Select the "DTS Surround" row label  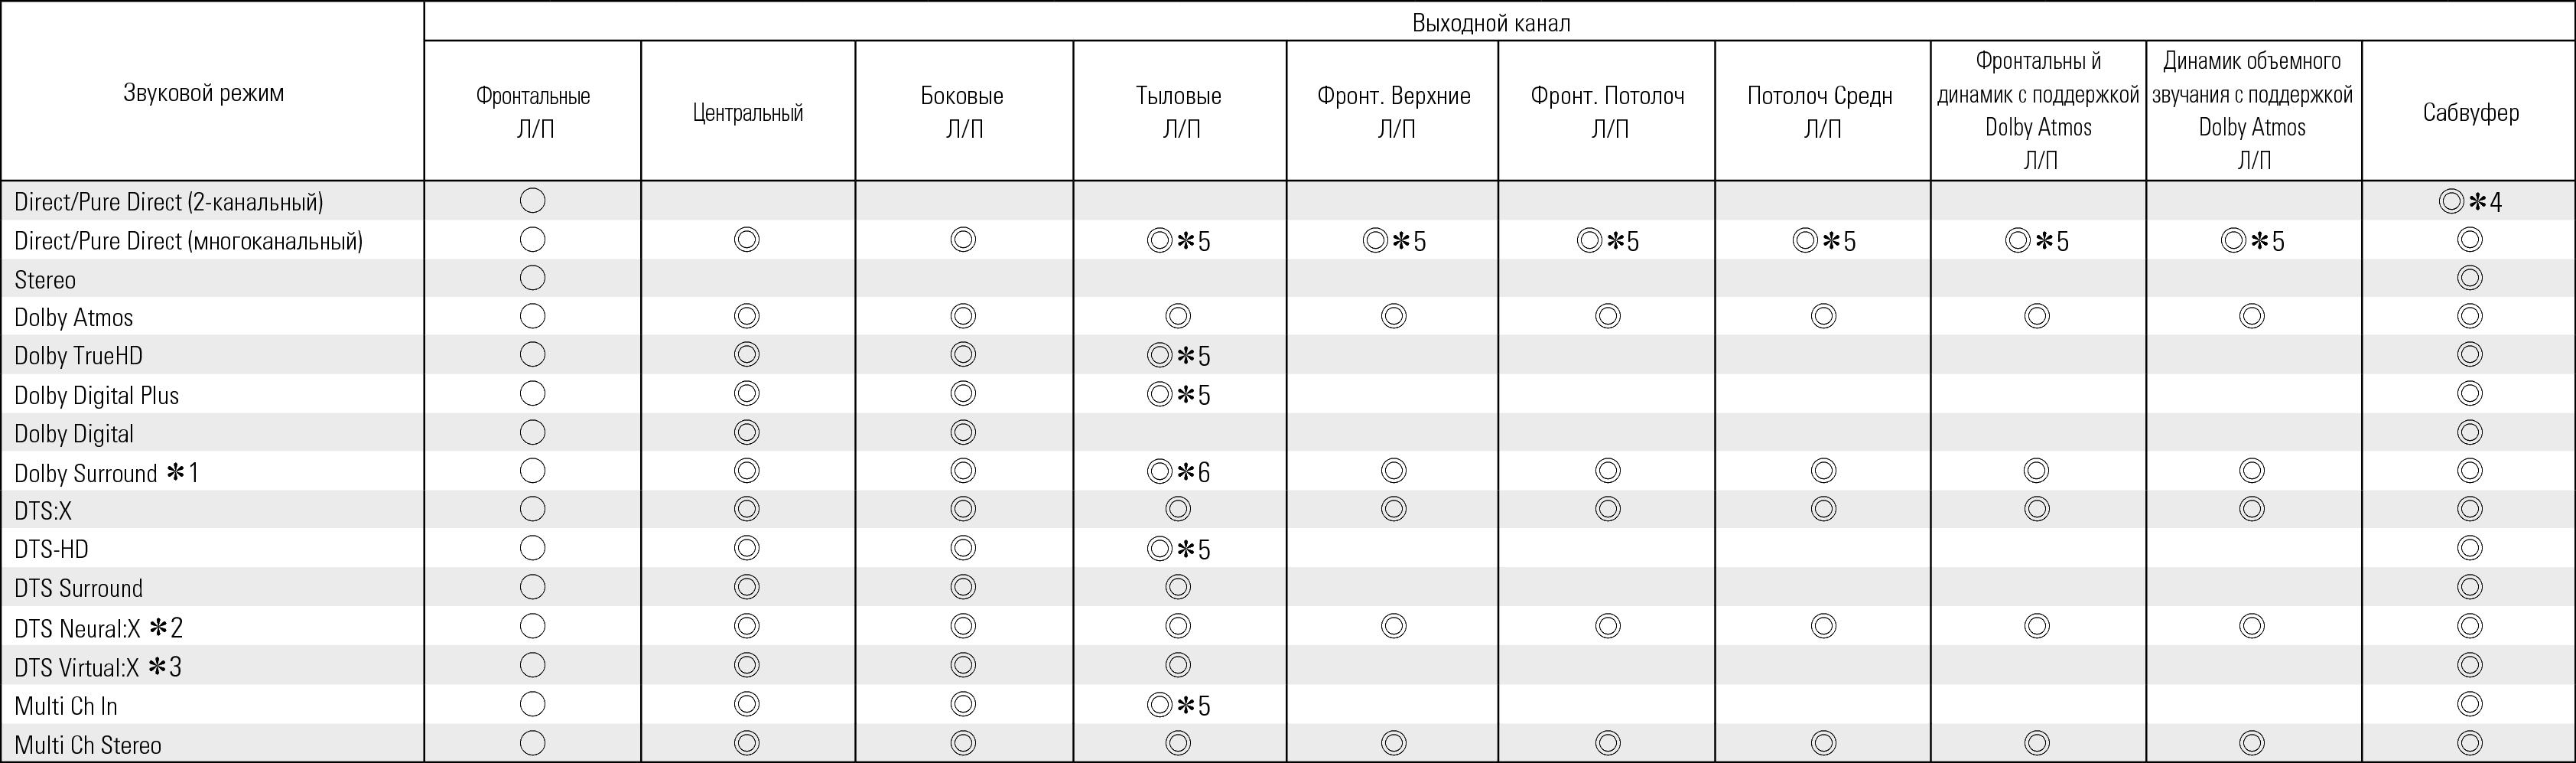coord(78,588)
